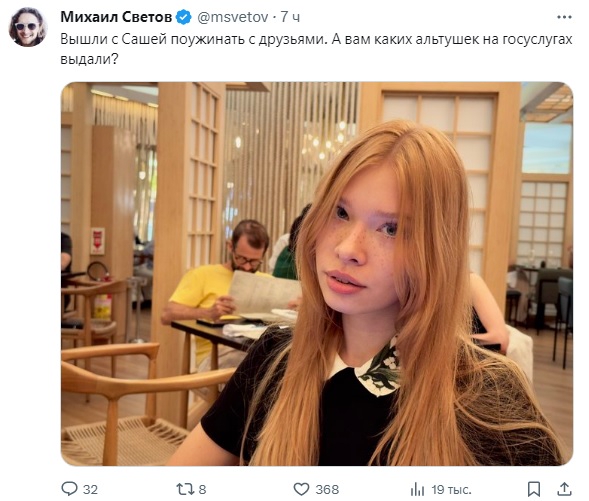Image resolution: width=589 pixels, height=501 pixels.
Task: Open the tweet permalink via the '7 ч' timestamp
Action: tap(290, 17)
